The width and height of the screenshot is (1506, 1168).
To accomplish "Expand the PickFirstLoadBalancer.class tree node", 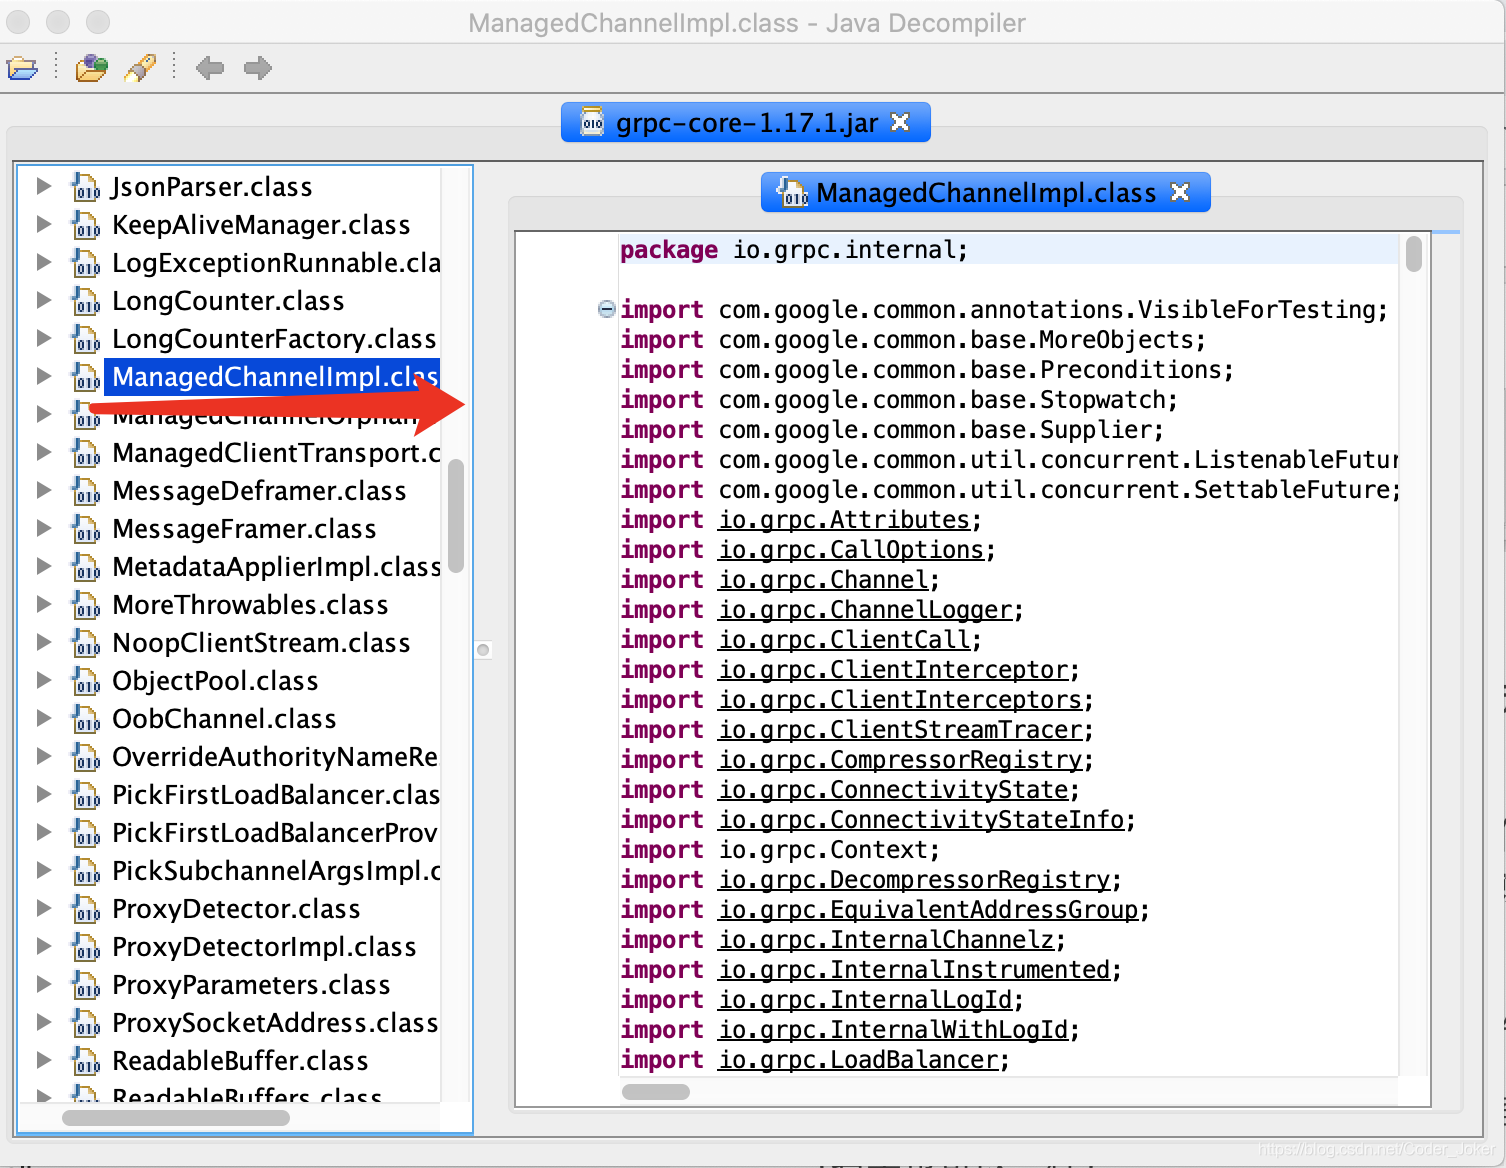I will (x=43, y=794).
